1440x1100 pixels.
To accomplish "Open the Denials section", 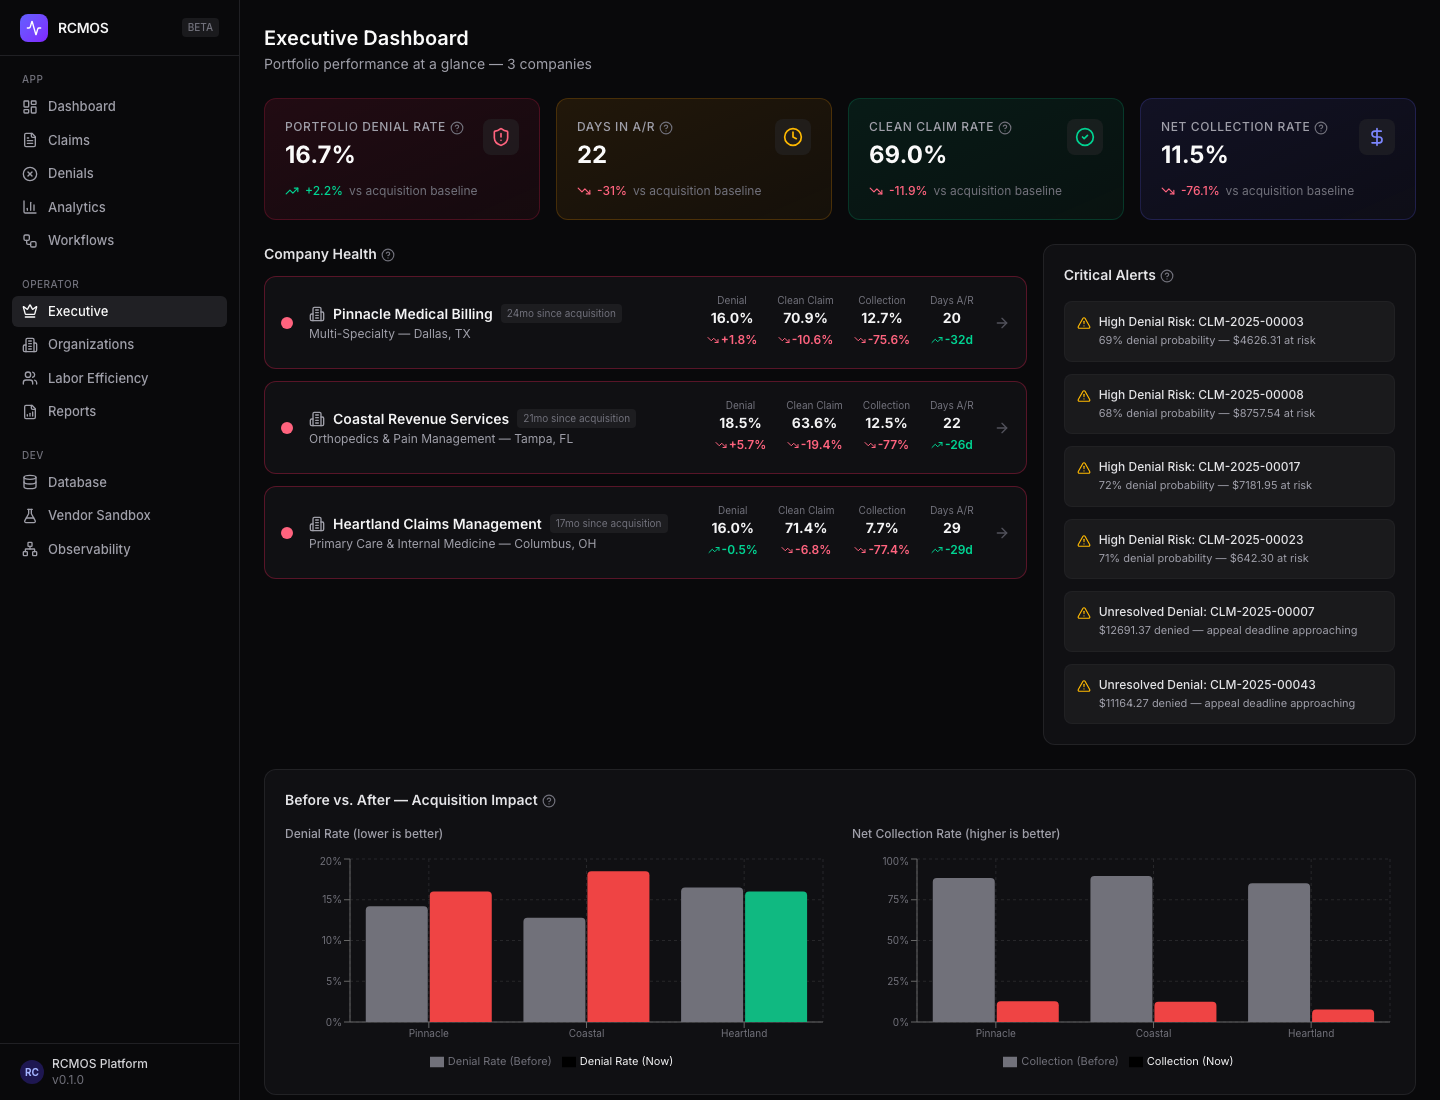I will point(119,174).
